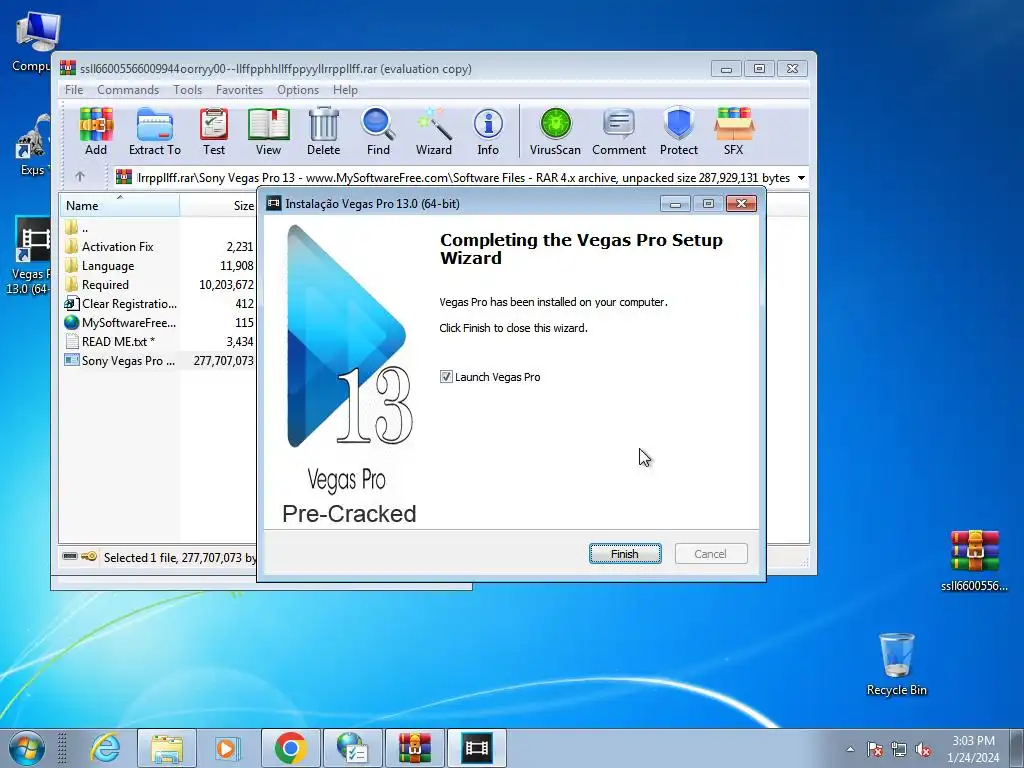Image resolution: width=1024 pixels, height=768 pixels.
Task: Show archive Info
Action: coord(488,131)
